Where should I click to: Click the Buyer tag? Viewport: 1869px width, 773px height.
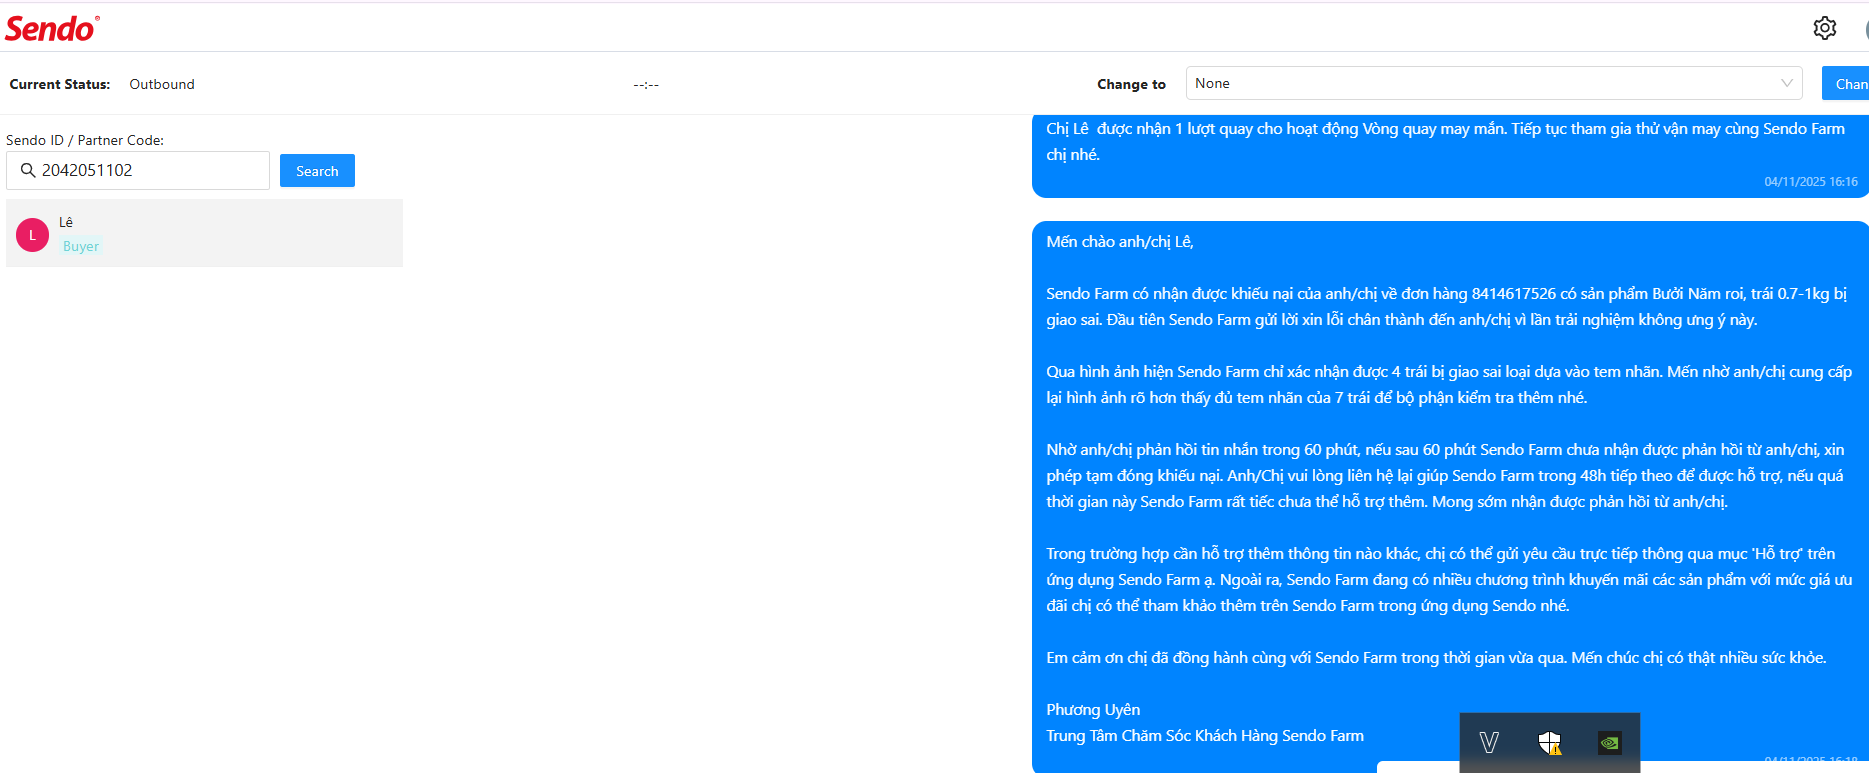click(x=81, y=246)
